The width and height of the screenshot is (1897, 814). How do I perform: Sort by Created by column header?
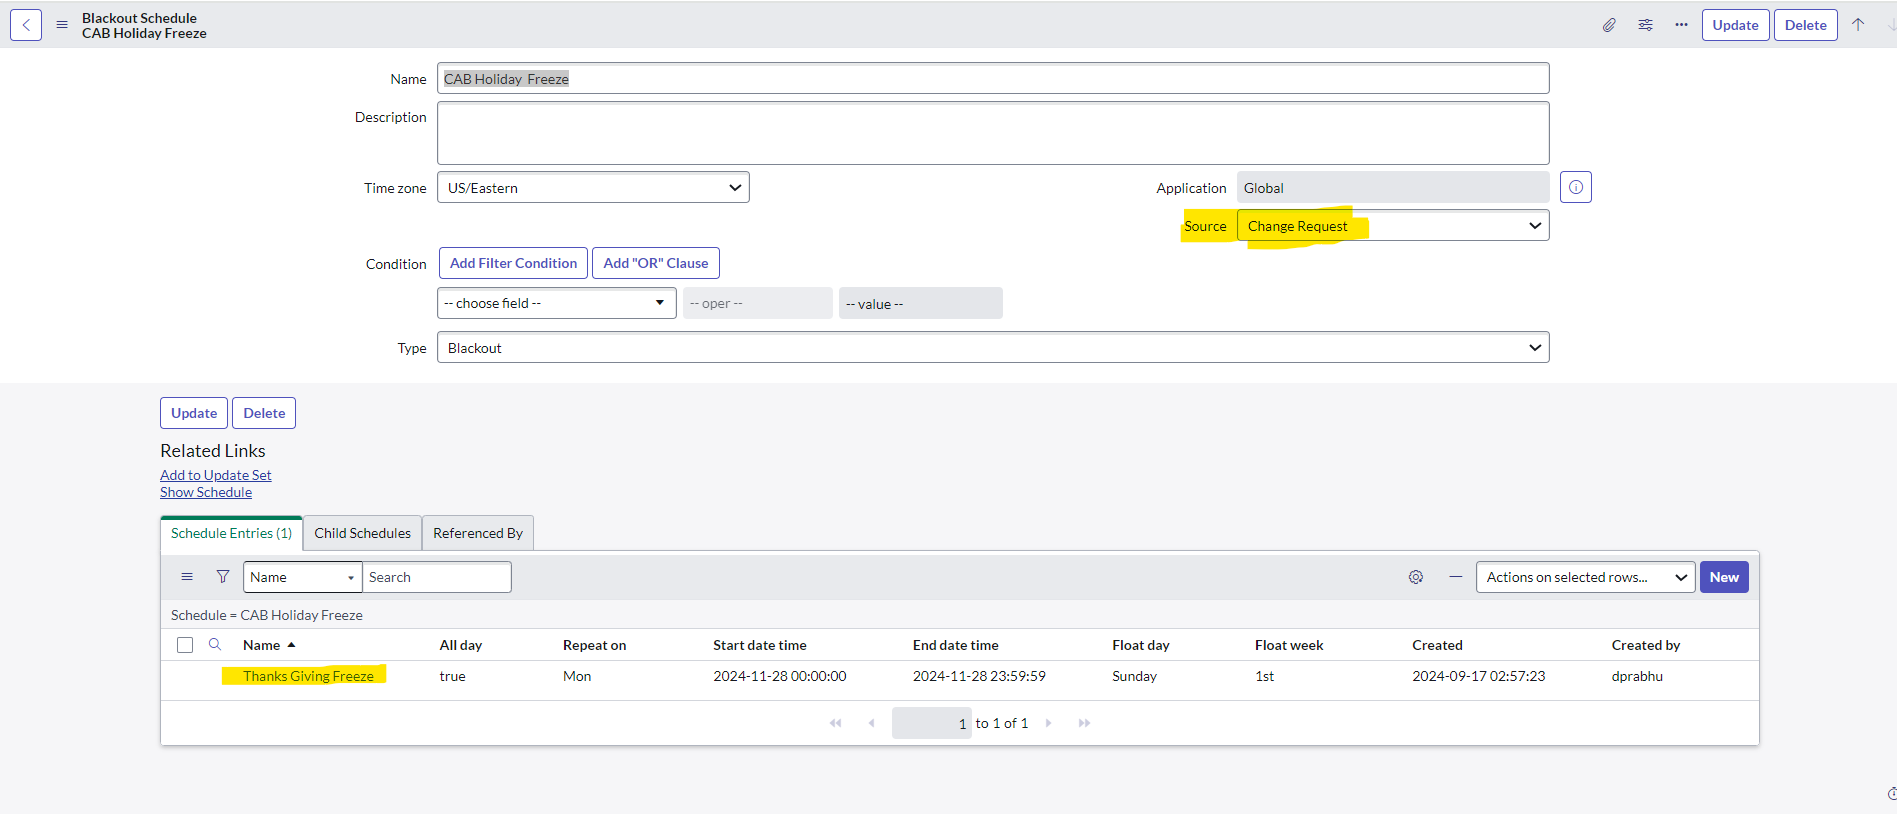coord(1646,645)
